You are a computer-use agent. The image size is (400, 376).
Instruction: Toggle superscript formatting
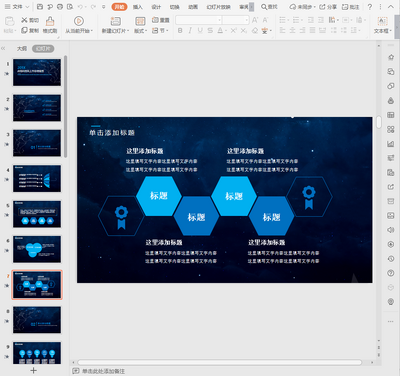(x=234, y=31)
